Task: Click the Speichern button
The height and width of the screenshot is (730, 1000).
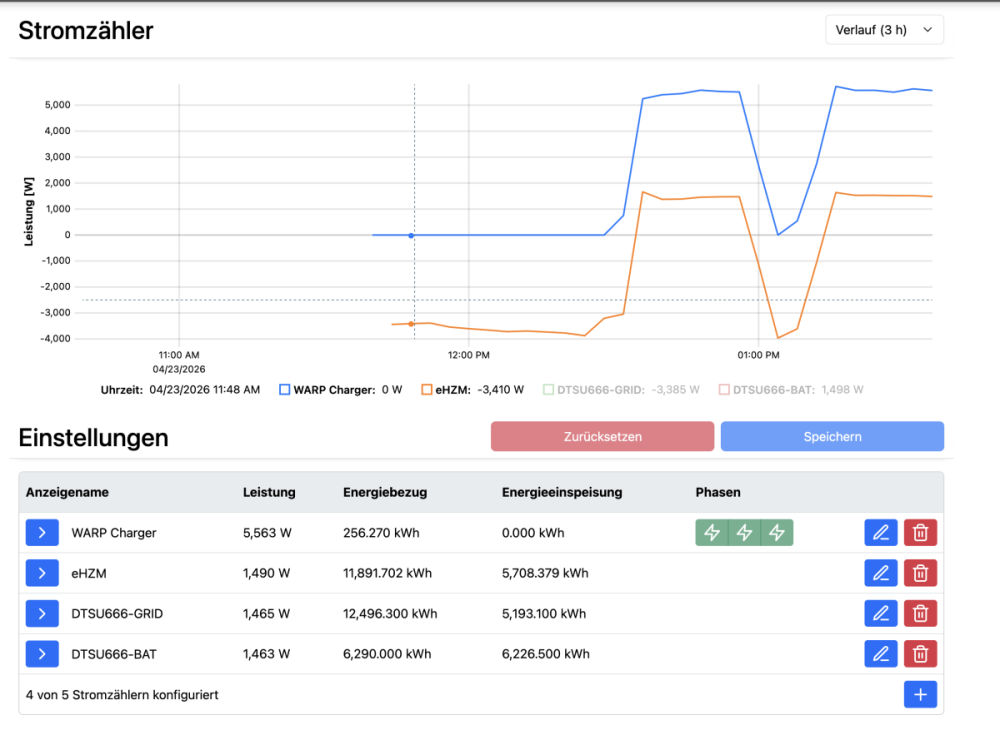Action: click(832, 437)
